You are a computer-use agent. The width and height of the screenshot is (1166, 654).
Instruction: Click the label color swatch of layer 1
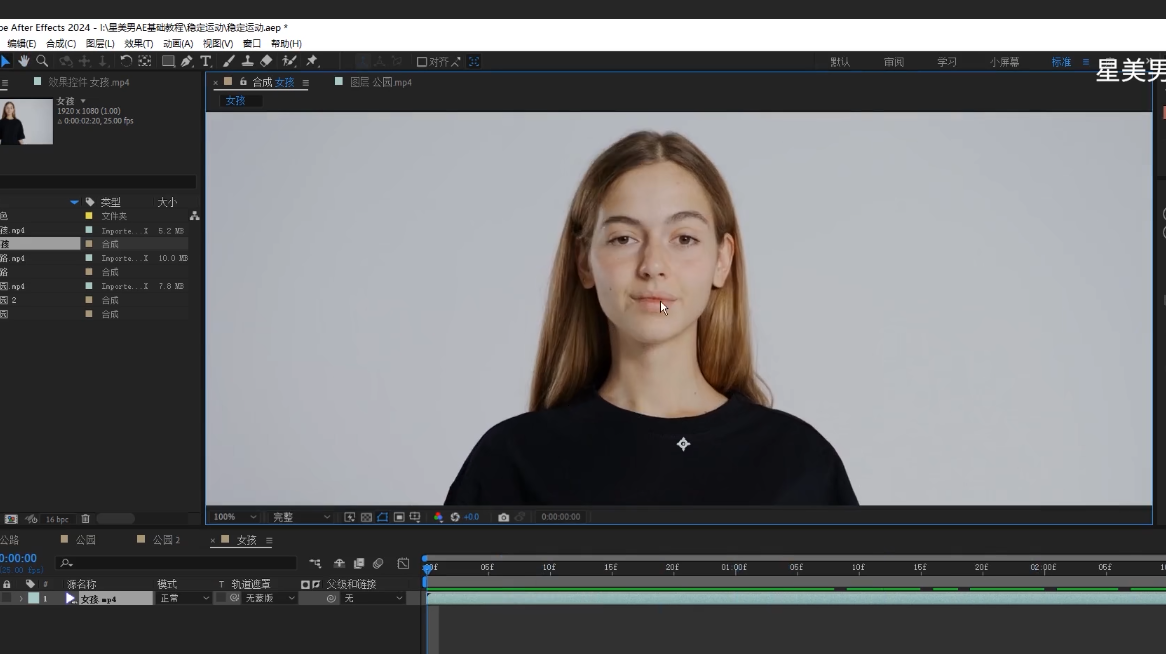(x=33, y=598)
